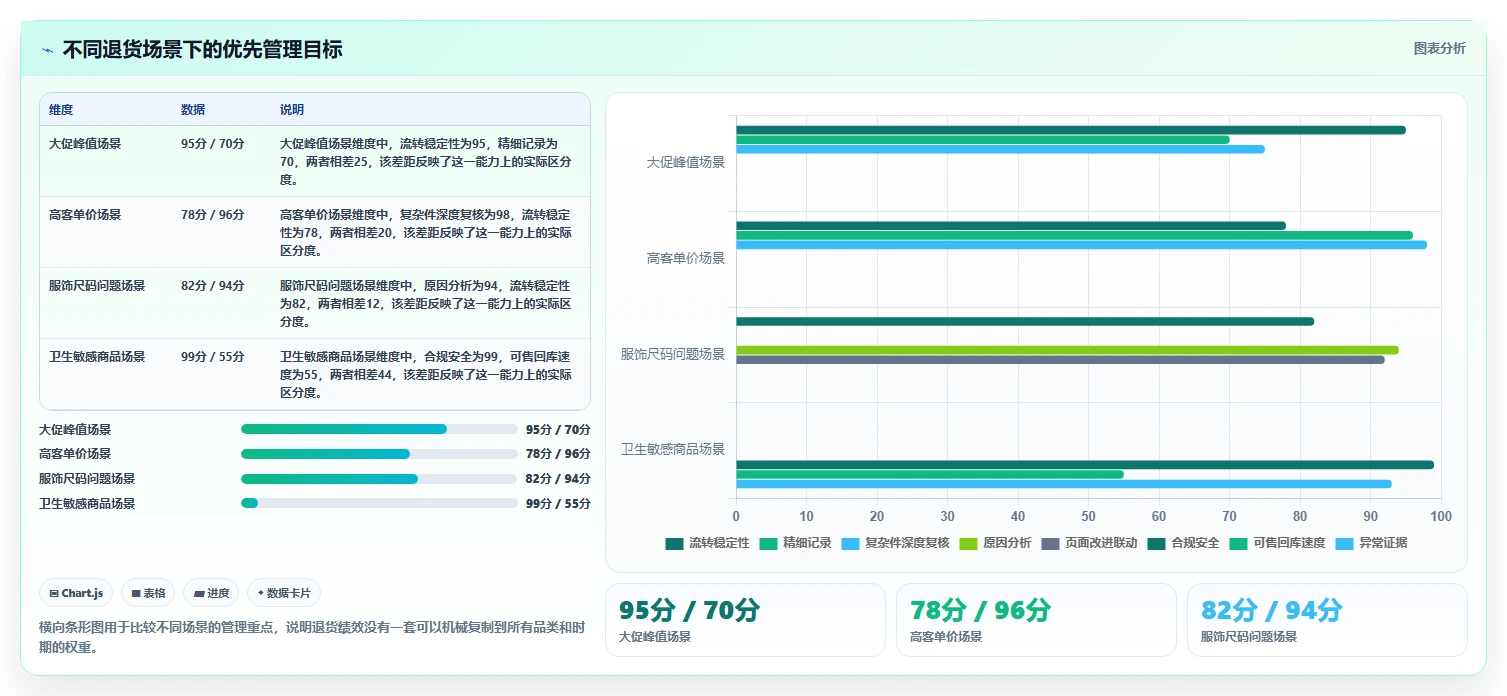Viewport: 1507px width, 696px height.
Task: Toggle the 异常证据 legend entry
Action: (1371, 543)
